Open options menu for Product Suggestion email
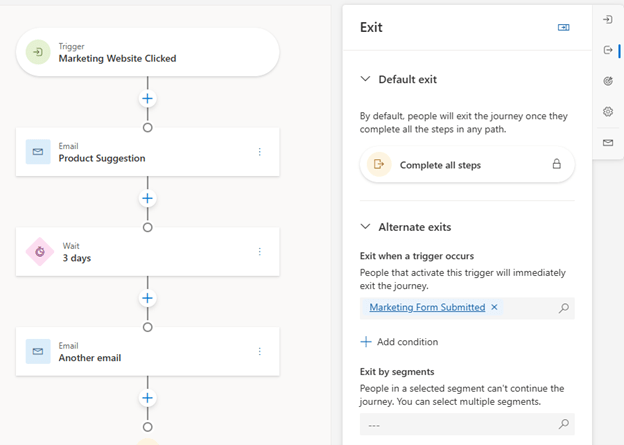624x445 pixels. (260, 152)
